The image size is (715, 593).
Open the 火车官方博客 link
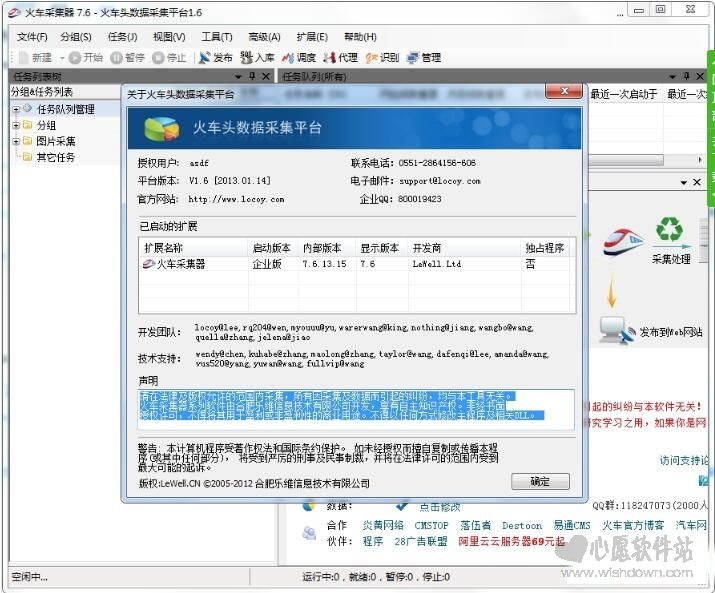[633, 525]
